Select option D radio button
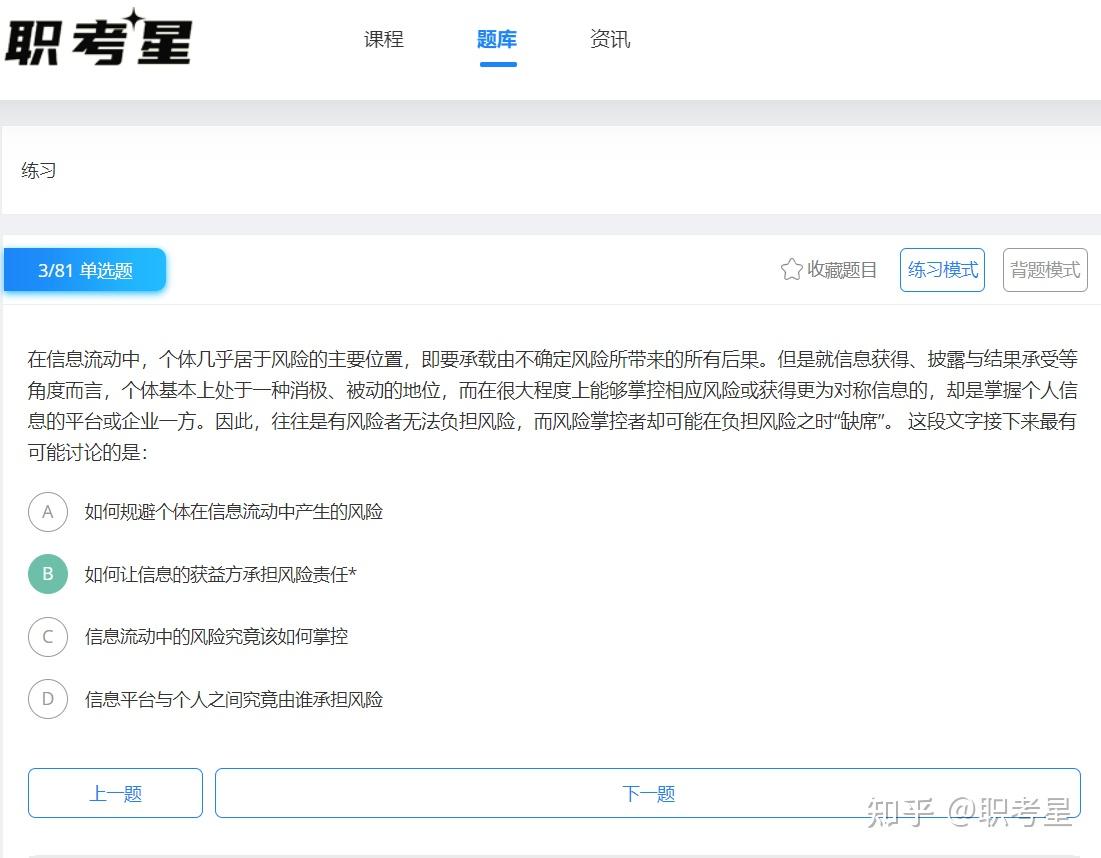Viewport: 1101px width, 858px height. (x=48, y=699)
